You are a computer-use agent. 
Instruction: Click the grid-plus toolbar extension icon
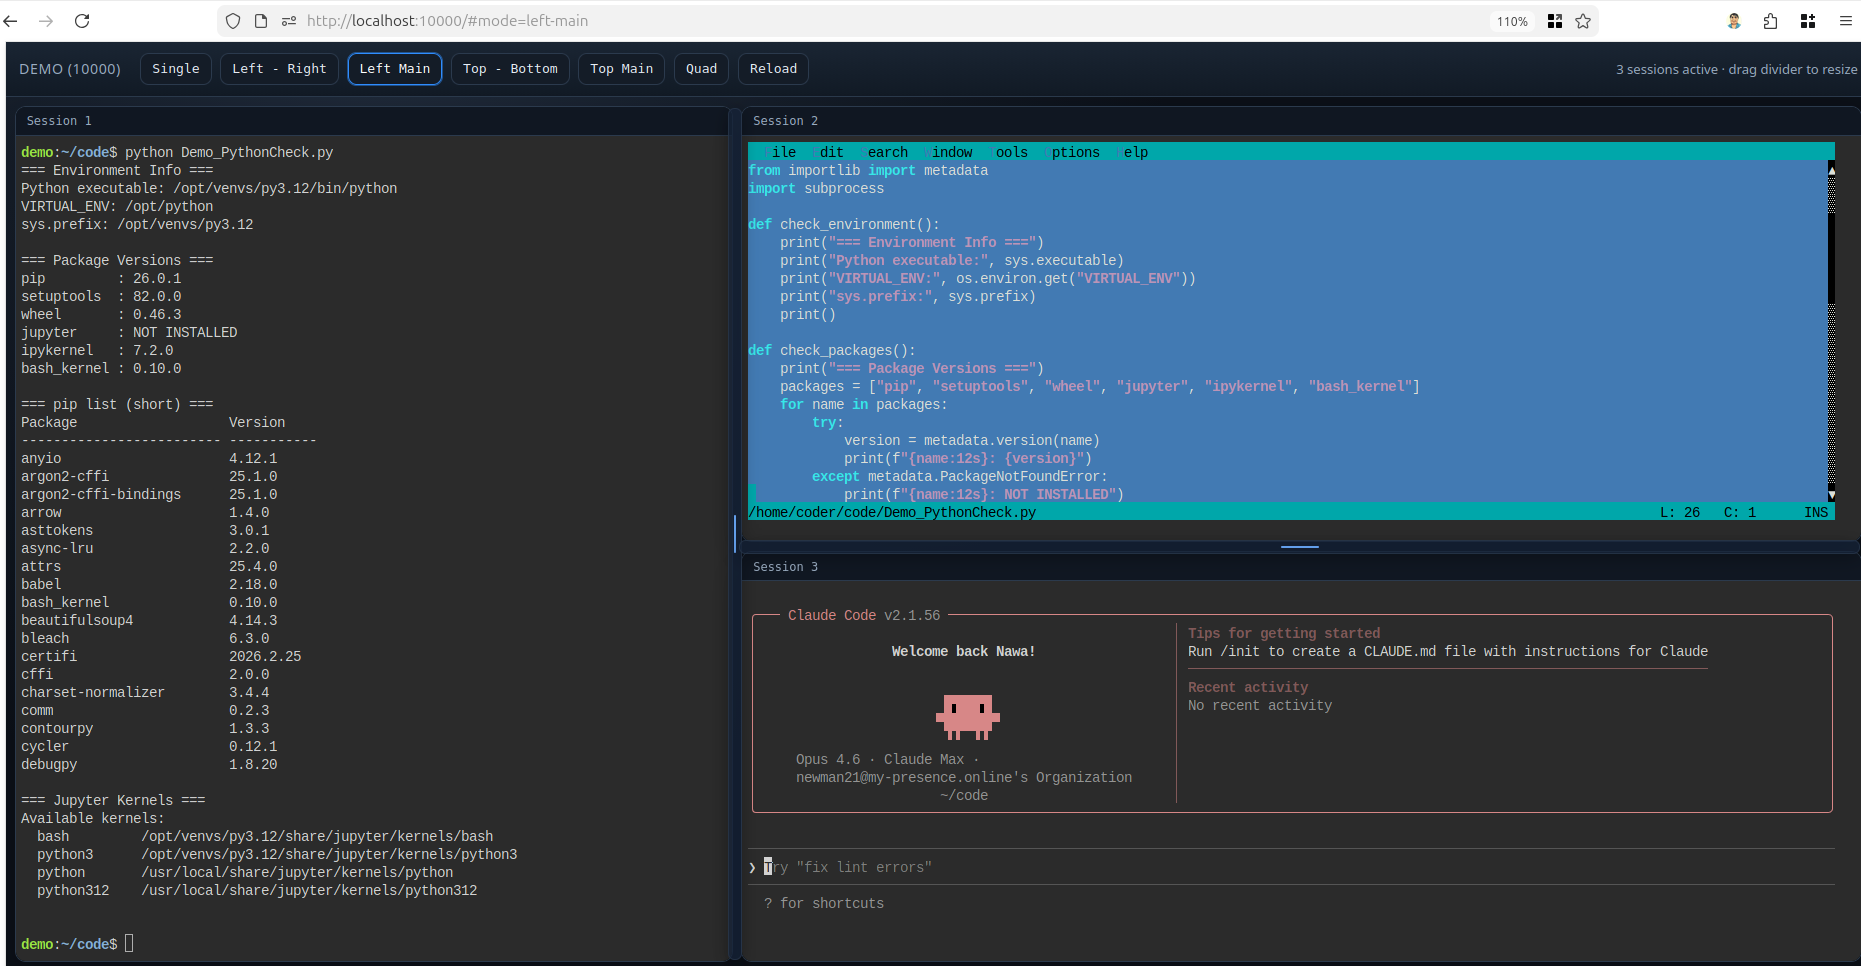click(x=1808, y=21)
